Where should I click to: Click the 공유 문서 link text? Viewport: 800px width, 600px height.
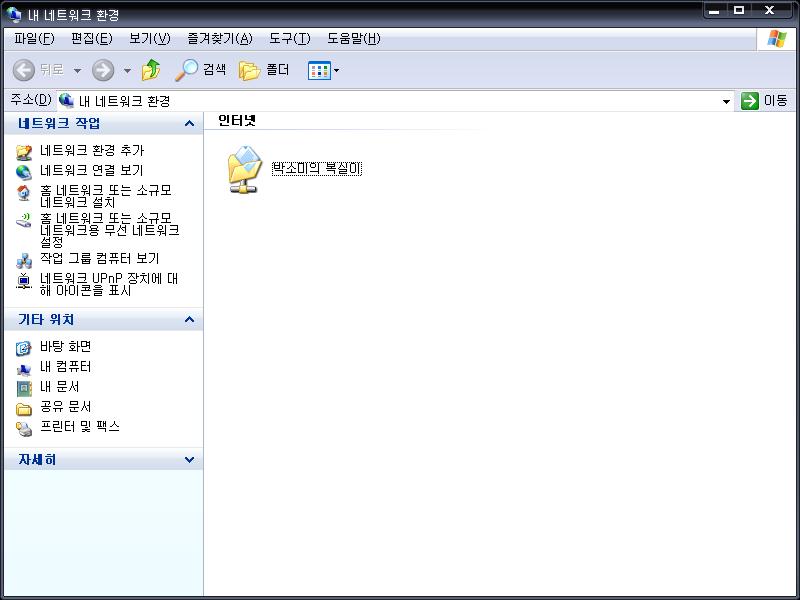click(65, 407)
